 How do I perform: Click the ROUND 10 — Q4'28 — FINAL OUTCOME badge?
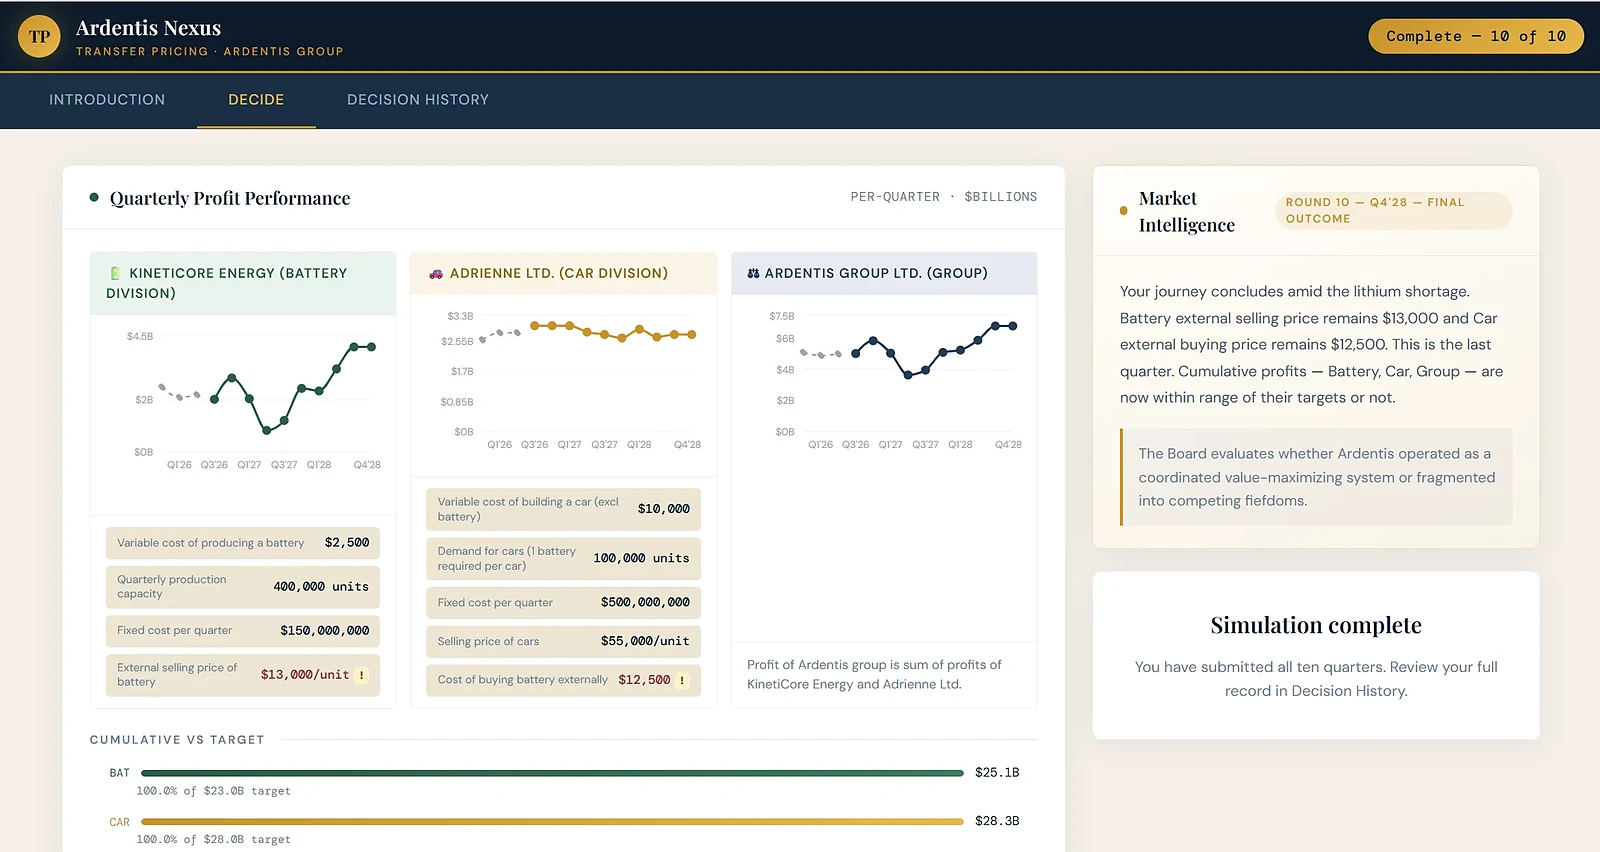click(x=1393, y=211)
